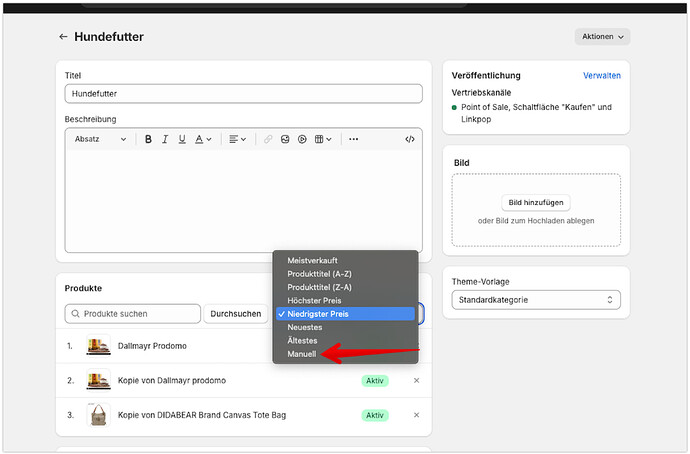This screenshot has height=454, width=690.
Task: Toggle italic formatting in description editor
Action: pos(165,139)
